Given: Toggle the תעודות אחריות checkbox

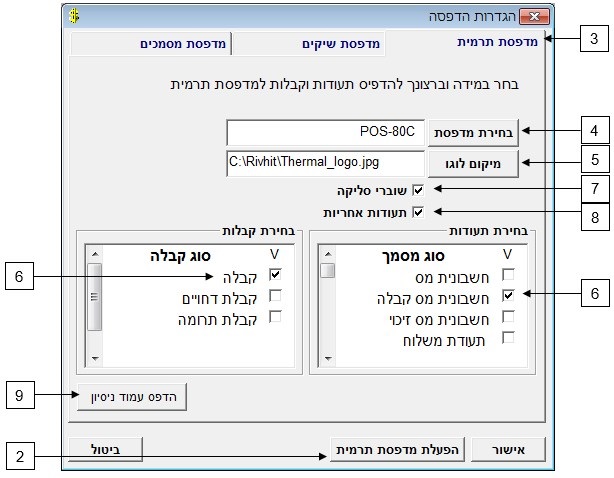Looking at the screenshot, I should (x=418, y=212).
